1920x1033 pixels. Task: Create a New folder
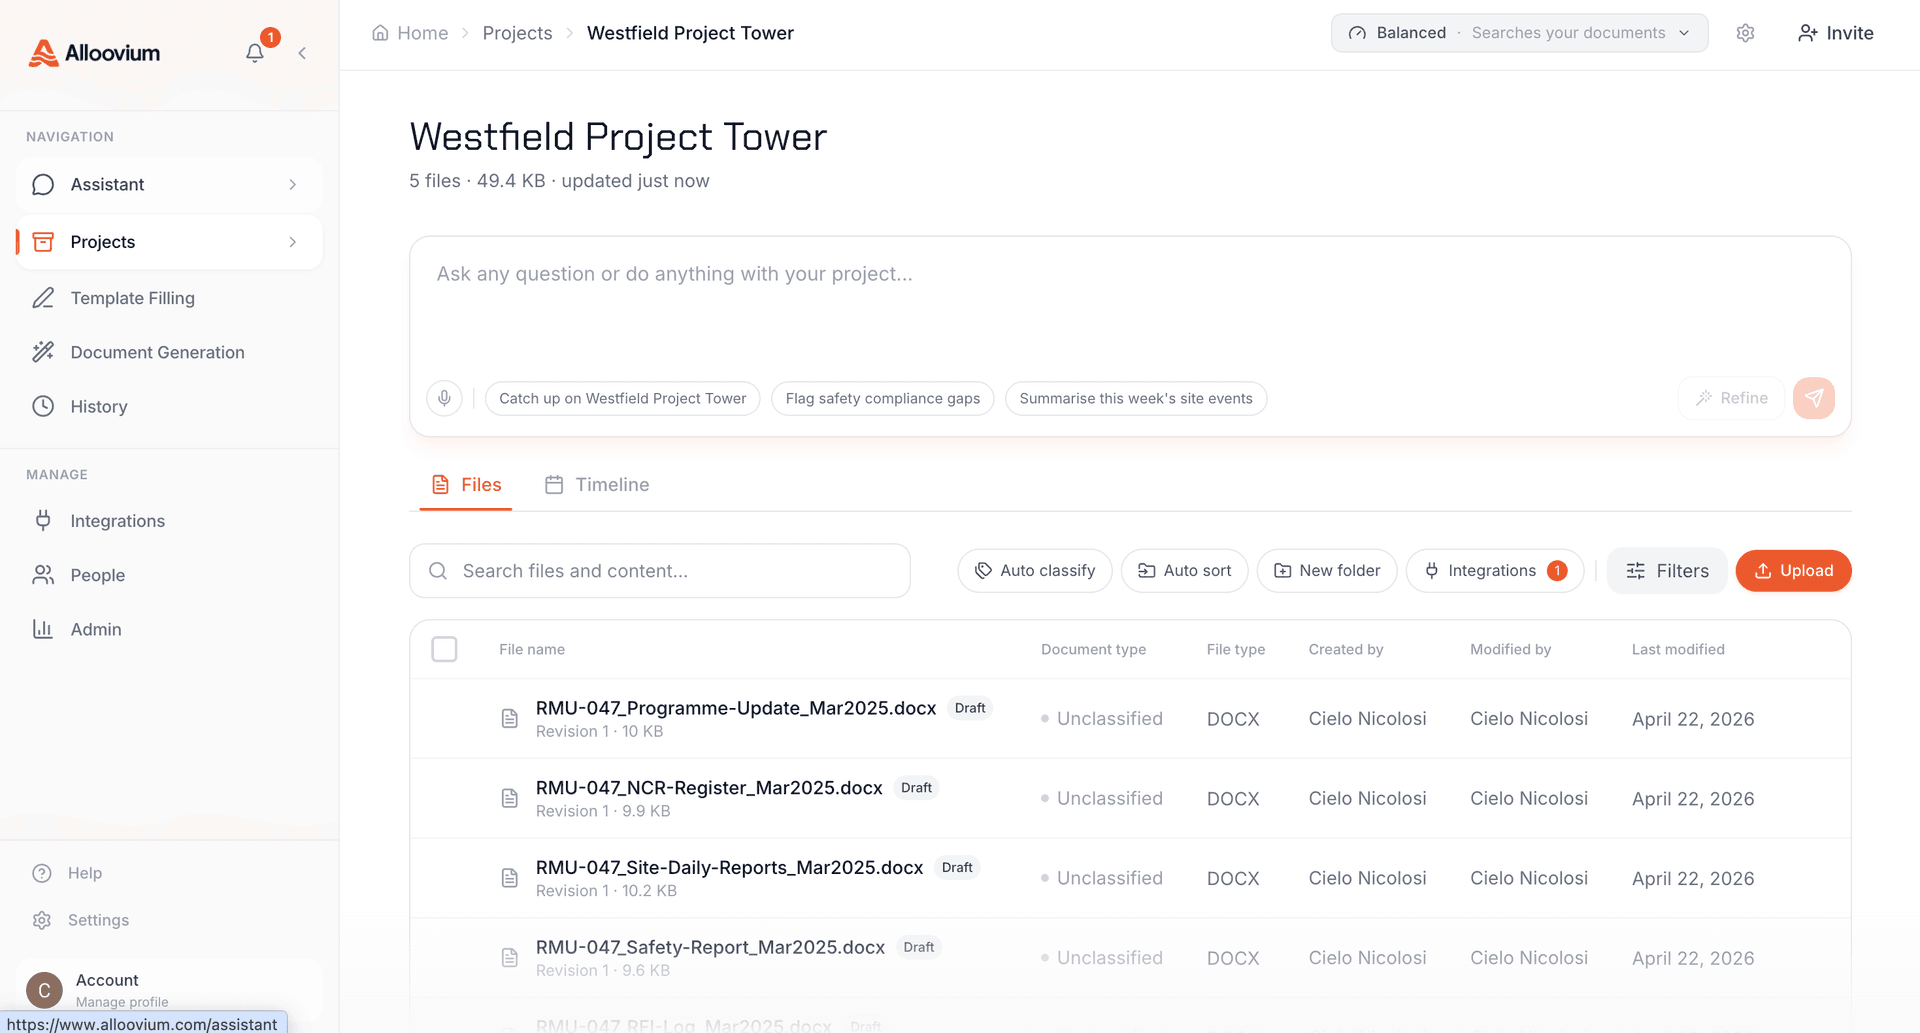point(1327,571)
